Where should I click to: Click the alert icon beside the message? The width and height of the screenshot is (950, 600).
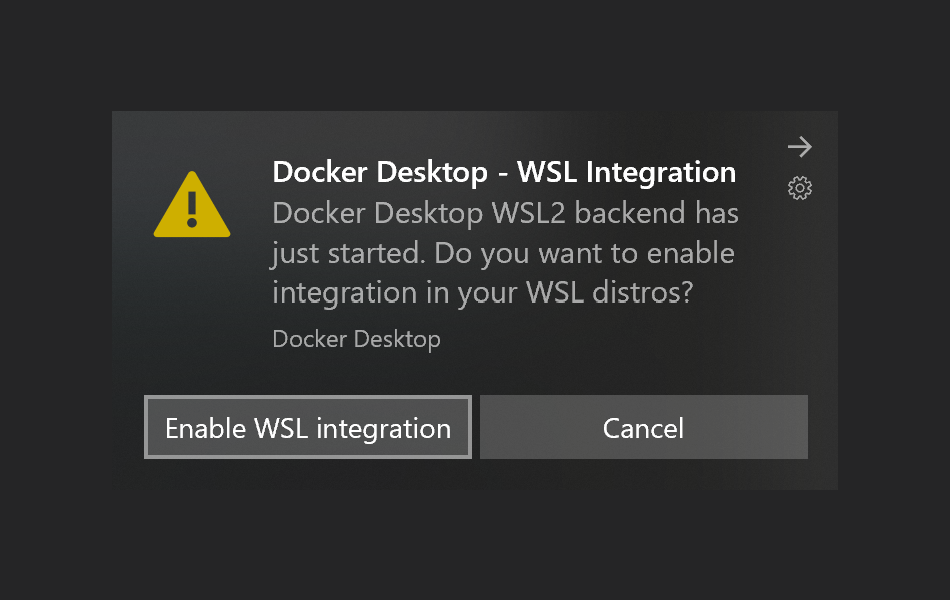[191, 204]
